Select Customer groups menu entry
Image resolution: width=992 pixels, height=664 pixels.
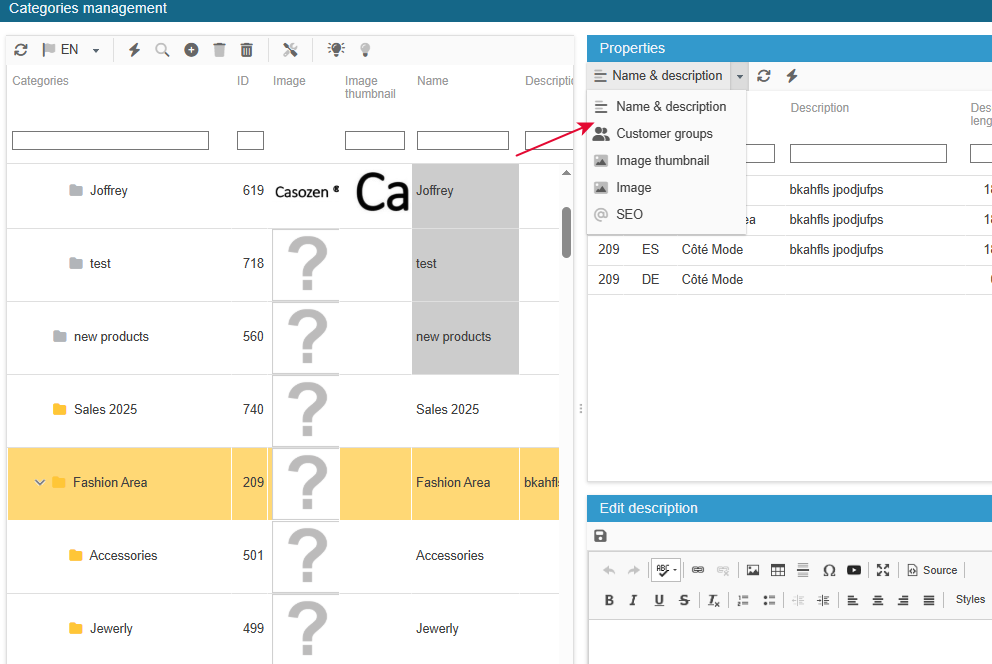pos(667,133)
